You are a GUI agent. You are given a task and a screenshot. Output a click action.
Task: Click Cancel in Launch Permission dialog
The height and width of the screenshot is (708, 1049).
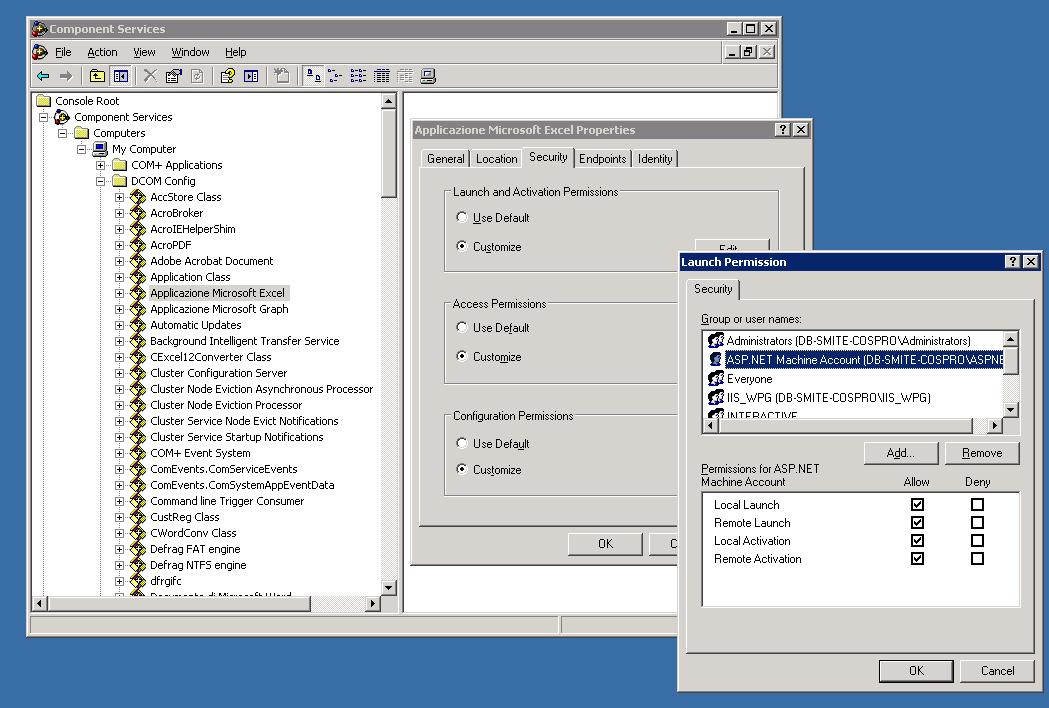997,671
